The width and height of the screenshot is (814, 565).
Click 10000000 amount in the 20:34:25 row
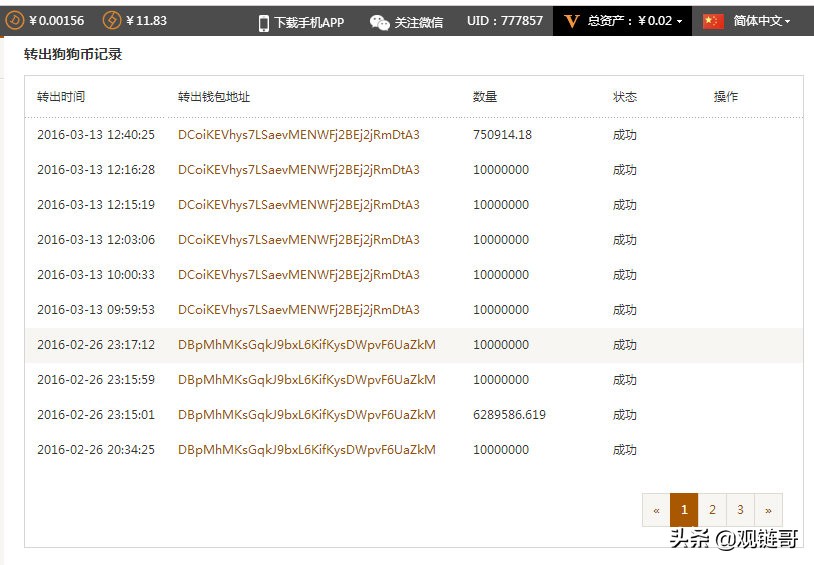(501, 450)
